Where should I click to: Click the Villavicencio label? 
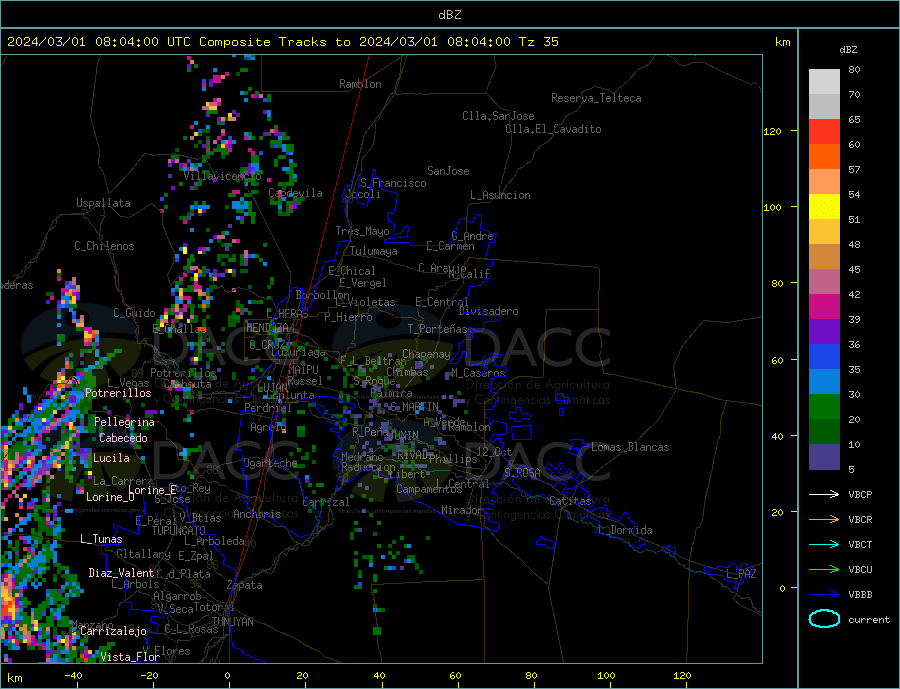(222, 176)
